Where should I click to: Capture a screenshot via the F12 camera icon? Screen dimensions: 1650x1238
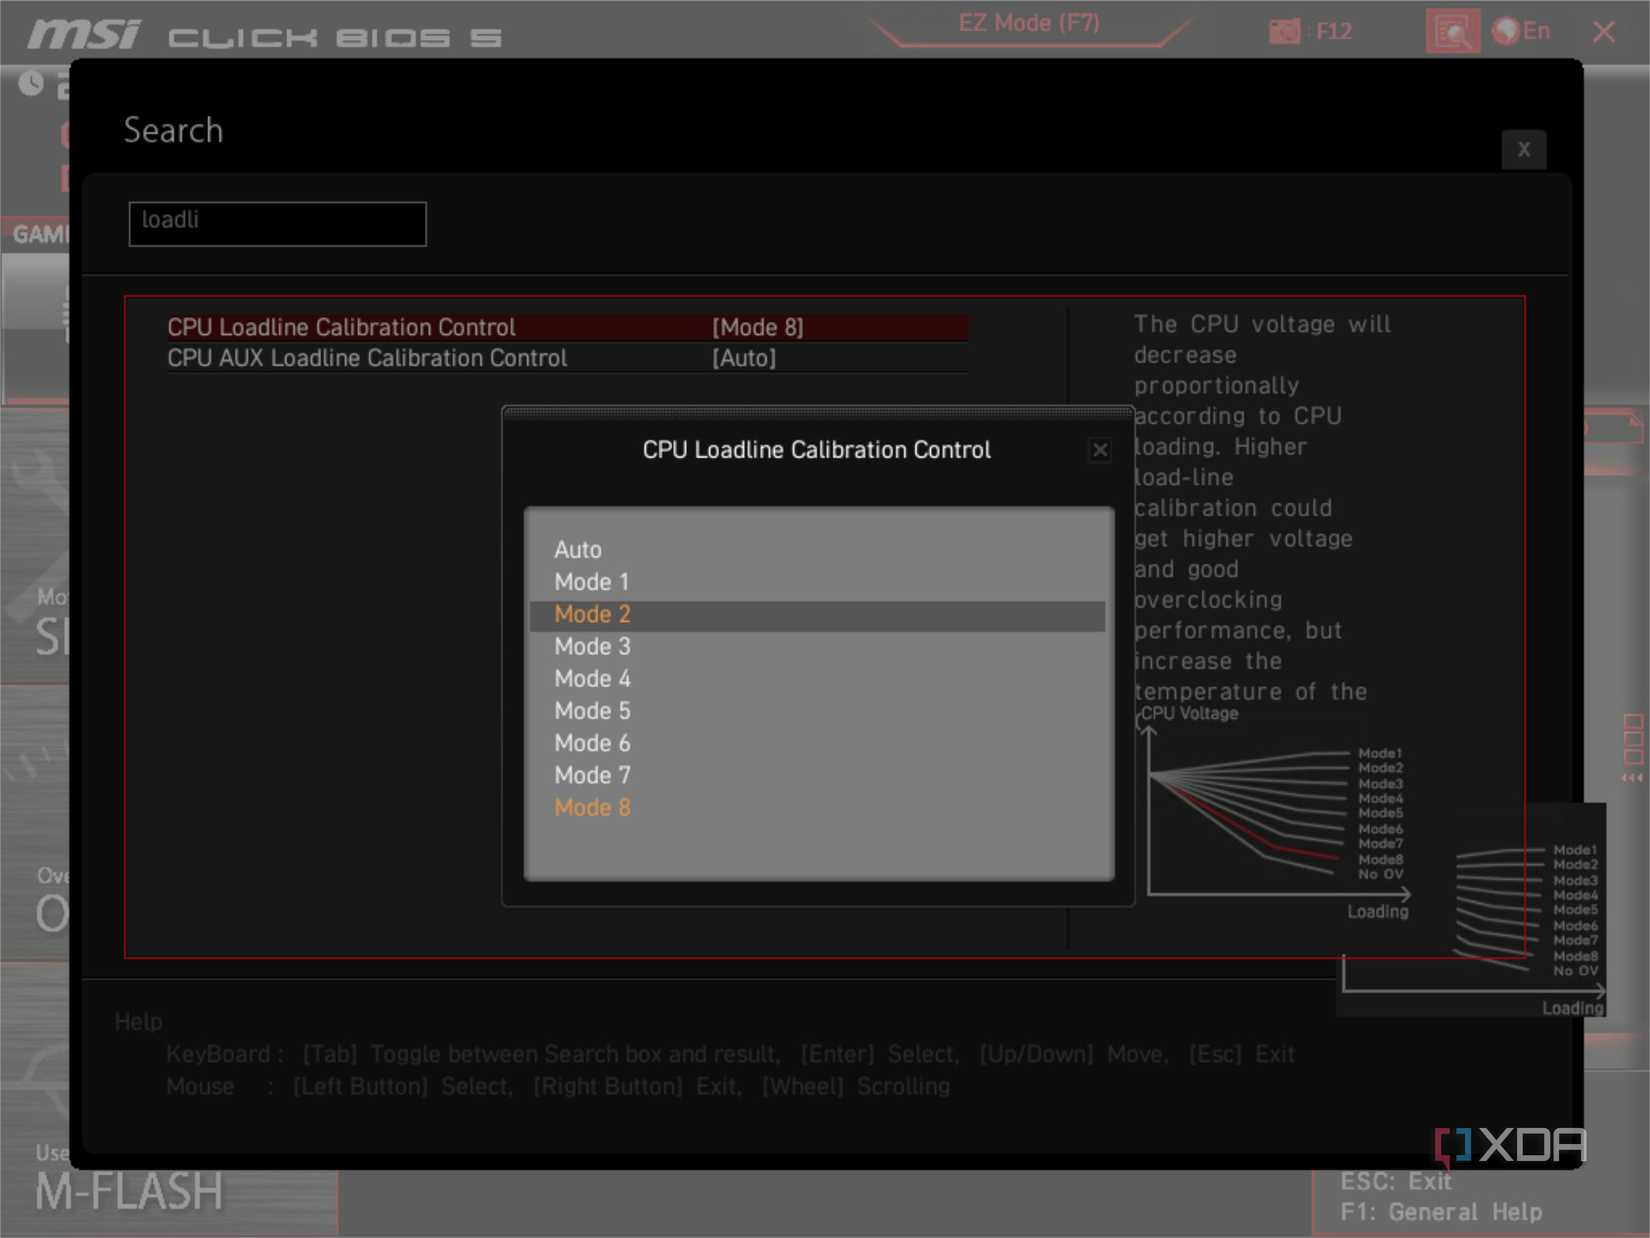point(1283,31)
